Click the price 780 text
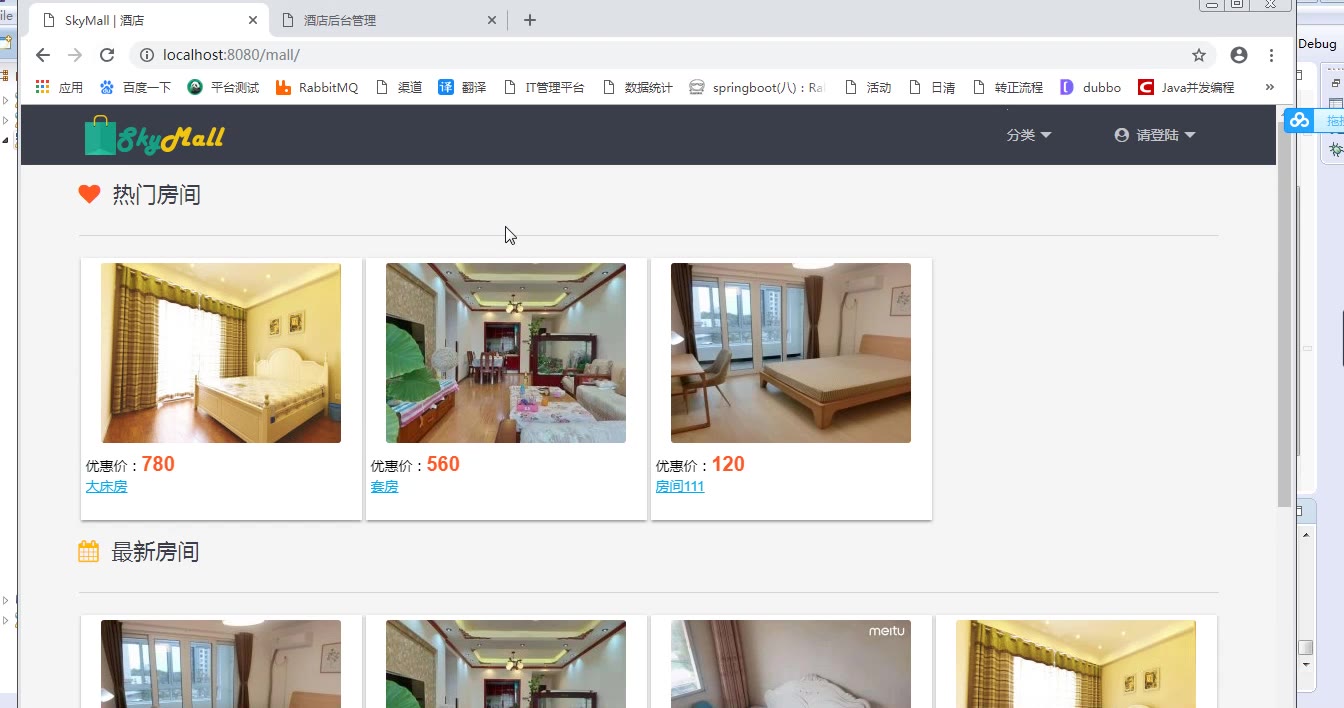This screenshot has height=708, width=1344. 158,464
